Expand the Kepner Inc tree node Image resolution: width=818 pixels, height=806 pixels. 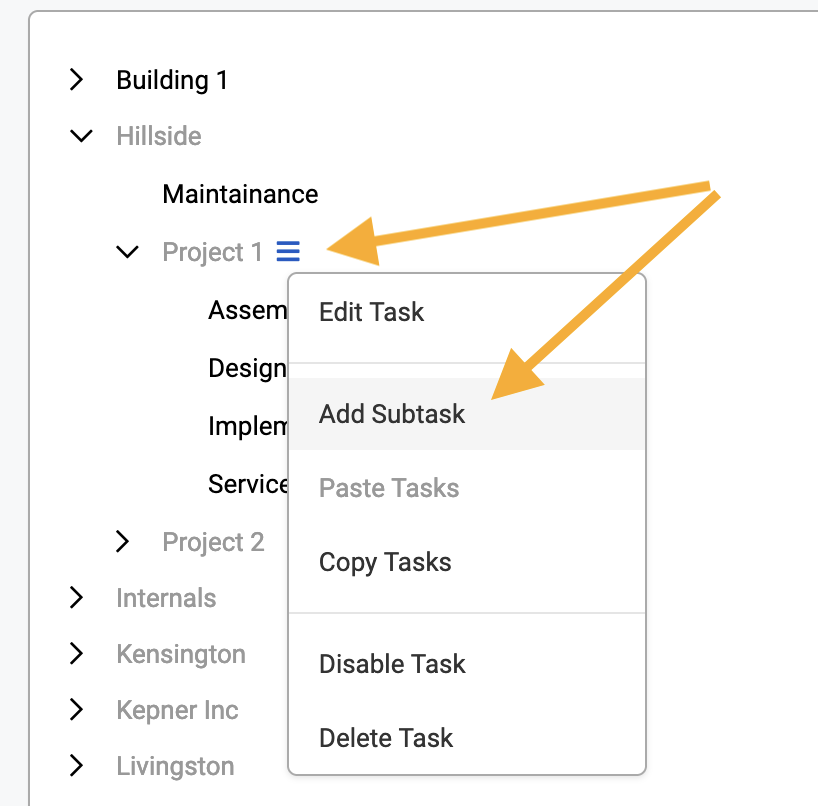77,709
